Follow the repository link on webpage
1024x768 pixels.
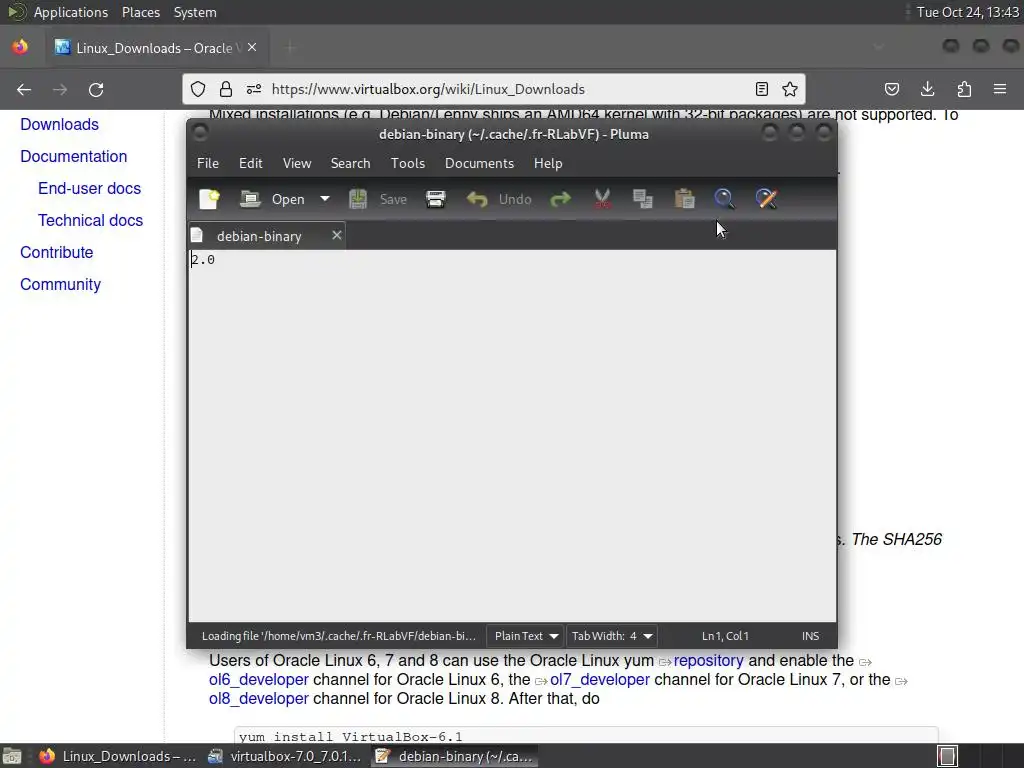click(709, 660)
